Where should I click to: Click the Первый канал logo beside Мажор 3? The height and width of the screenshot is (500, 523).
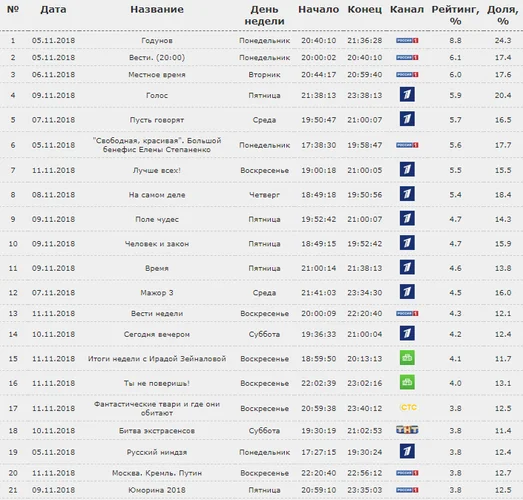click(x=407, y=292)
